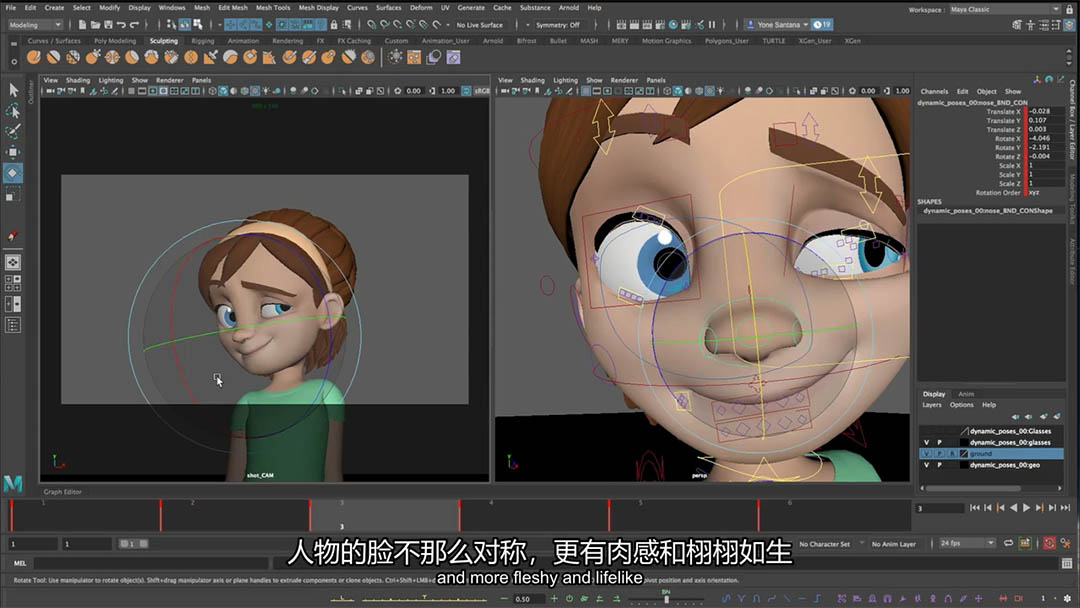Click the layer editor horizontal scrollbar
The image size is (1080, 608).
pyautogui.click(x=973, y=488)
